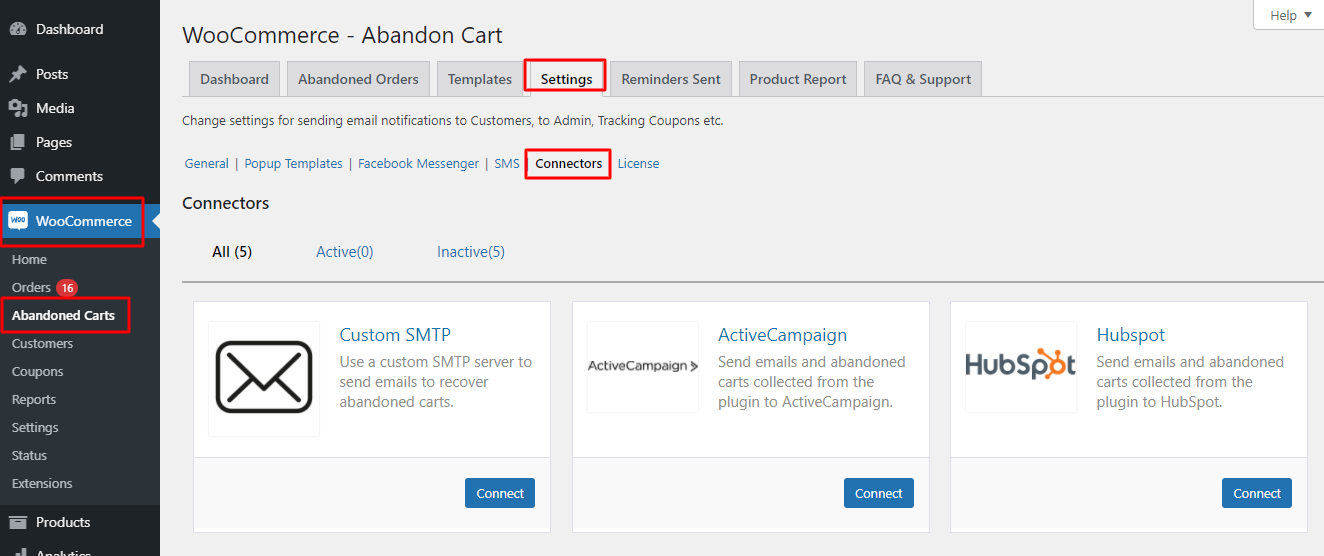
Task: Click the Comments bubble icon
Action: tap(17, 176)
